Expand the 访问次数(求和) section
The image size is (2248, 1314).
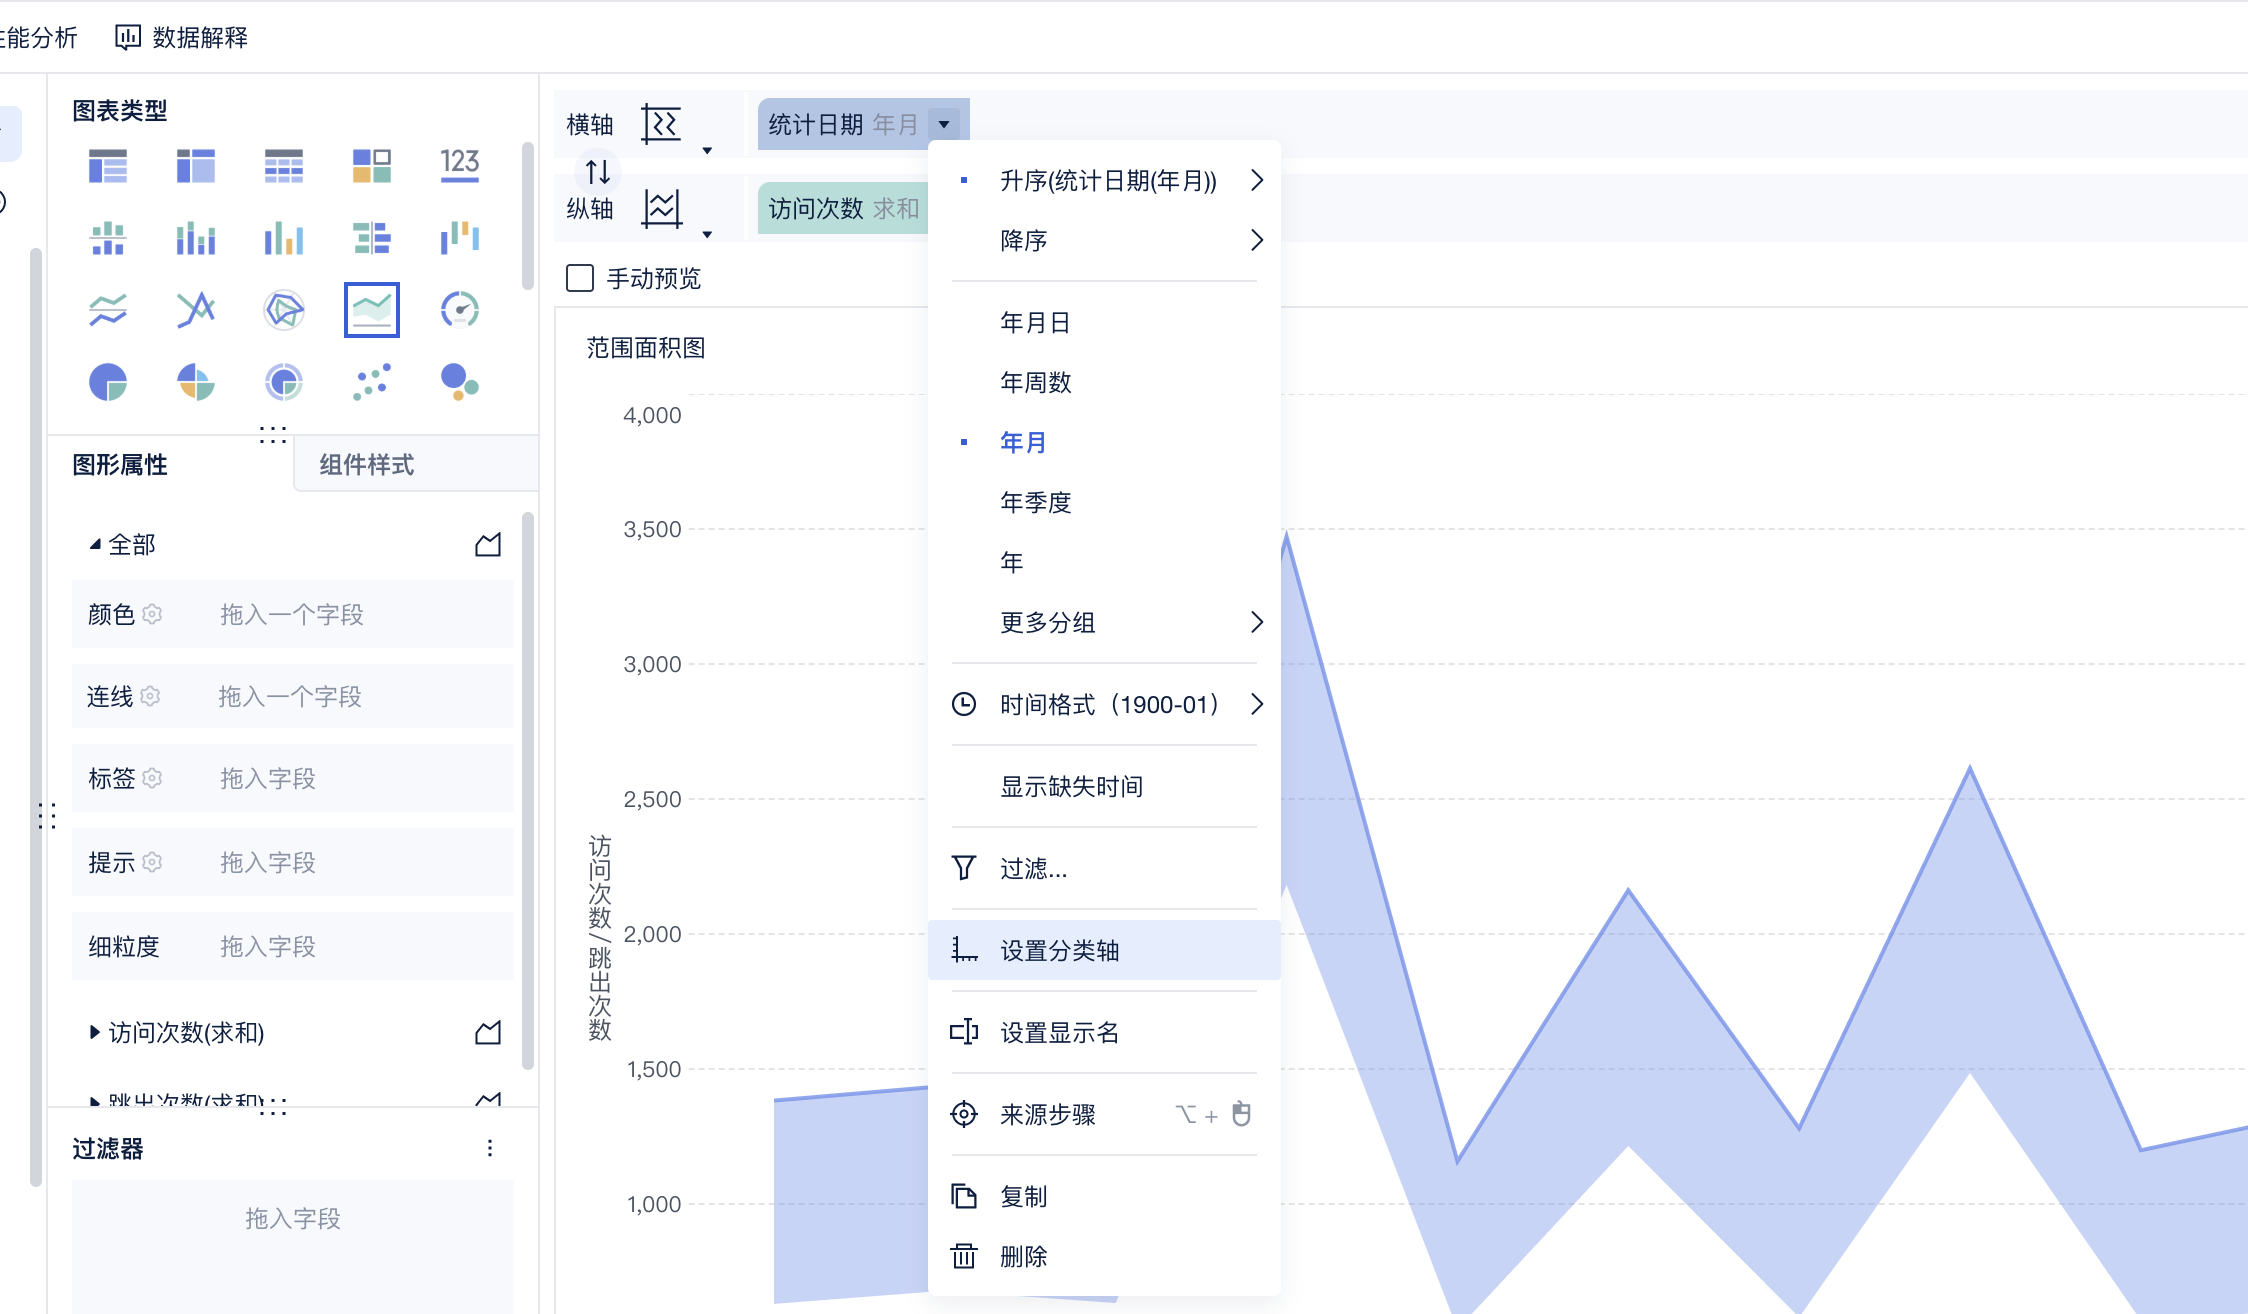(x=95, y=1032)
